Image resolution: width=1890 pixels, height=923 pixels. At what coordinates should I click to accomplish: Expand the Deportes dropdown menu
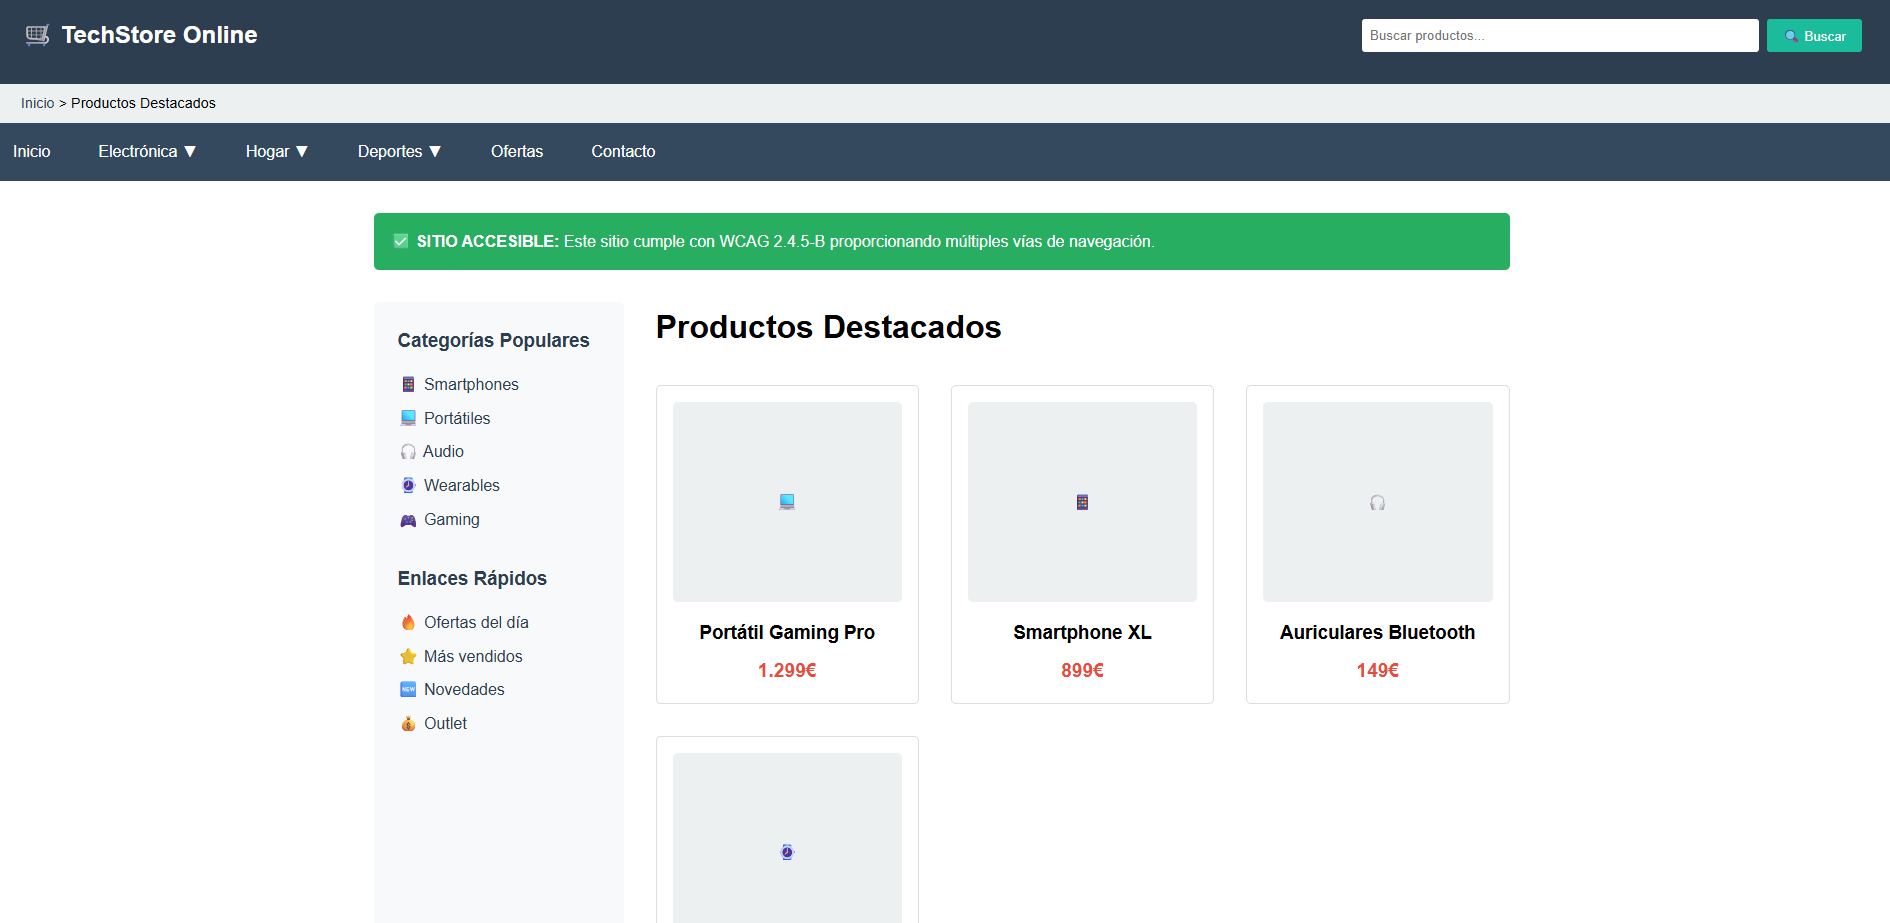pos(399,152)
